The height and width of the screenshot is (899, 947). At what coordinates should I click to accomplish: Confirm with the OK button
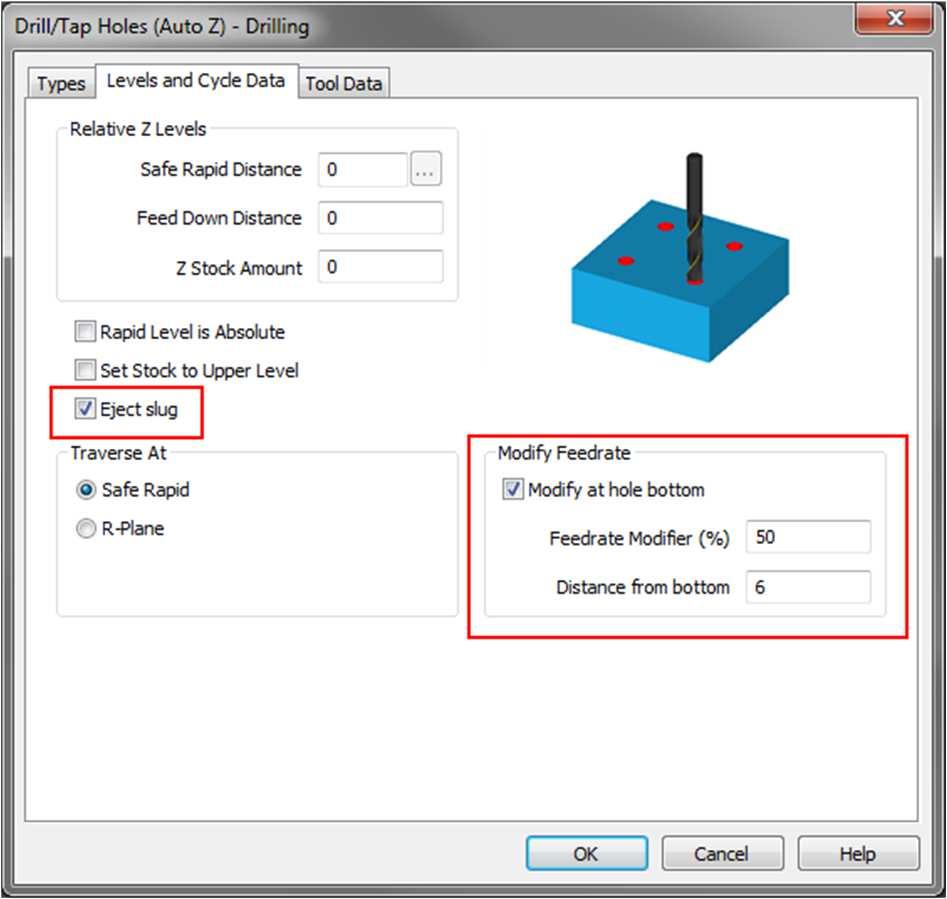pyautogui.click(x=586, y=854)
